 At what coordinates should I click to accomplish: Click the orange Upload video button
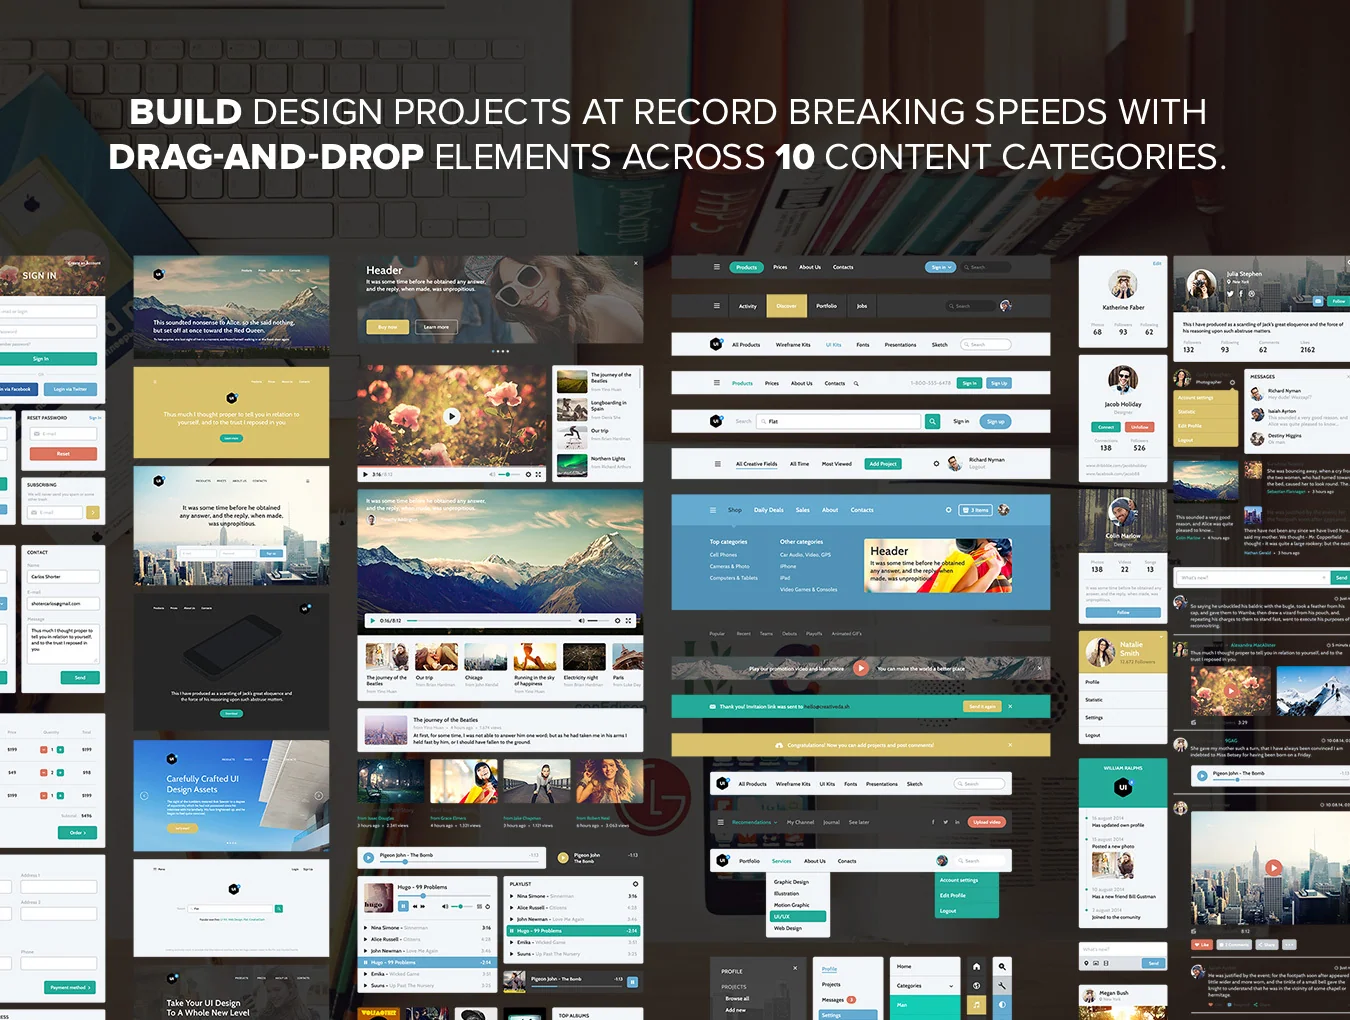coord(987,822)
